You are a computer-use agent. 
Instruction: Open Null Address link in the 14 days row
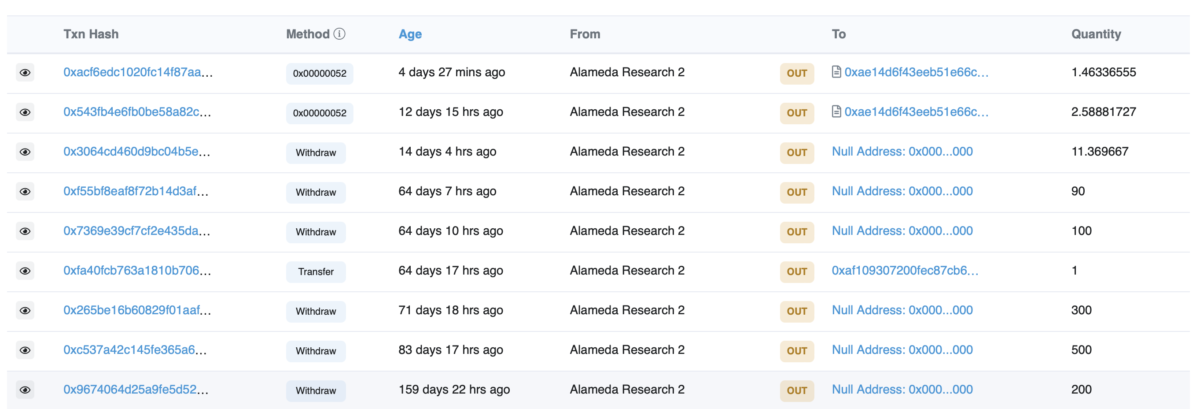(902, 152)
